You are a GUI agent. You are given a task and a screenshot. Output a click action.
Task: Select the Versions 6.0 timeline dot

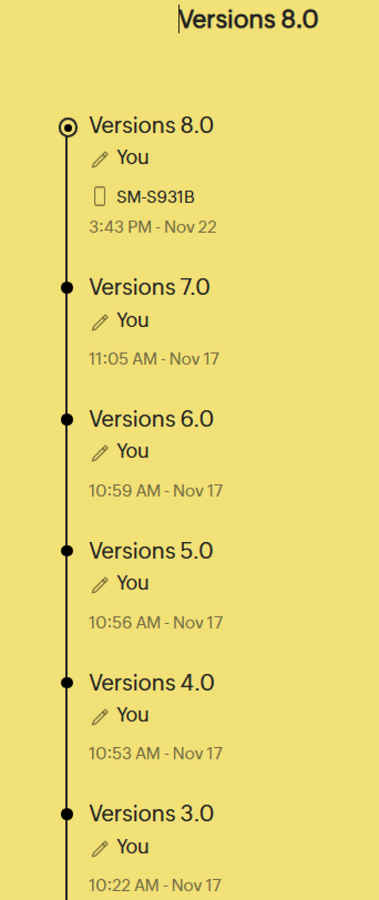pos(67,420)
